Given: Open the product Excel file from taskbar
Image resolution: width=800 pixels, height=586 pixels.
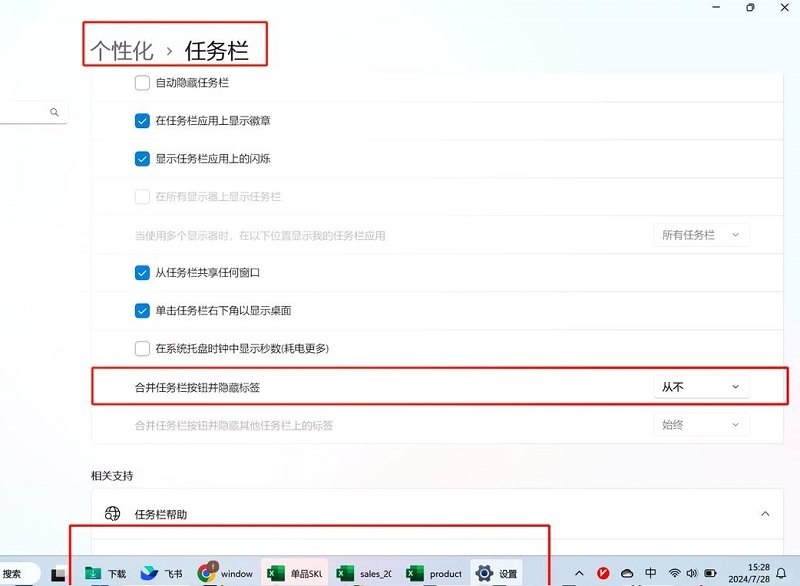Looking at the screenshot, I should (430, 573).
